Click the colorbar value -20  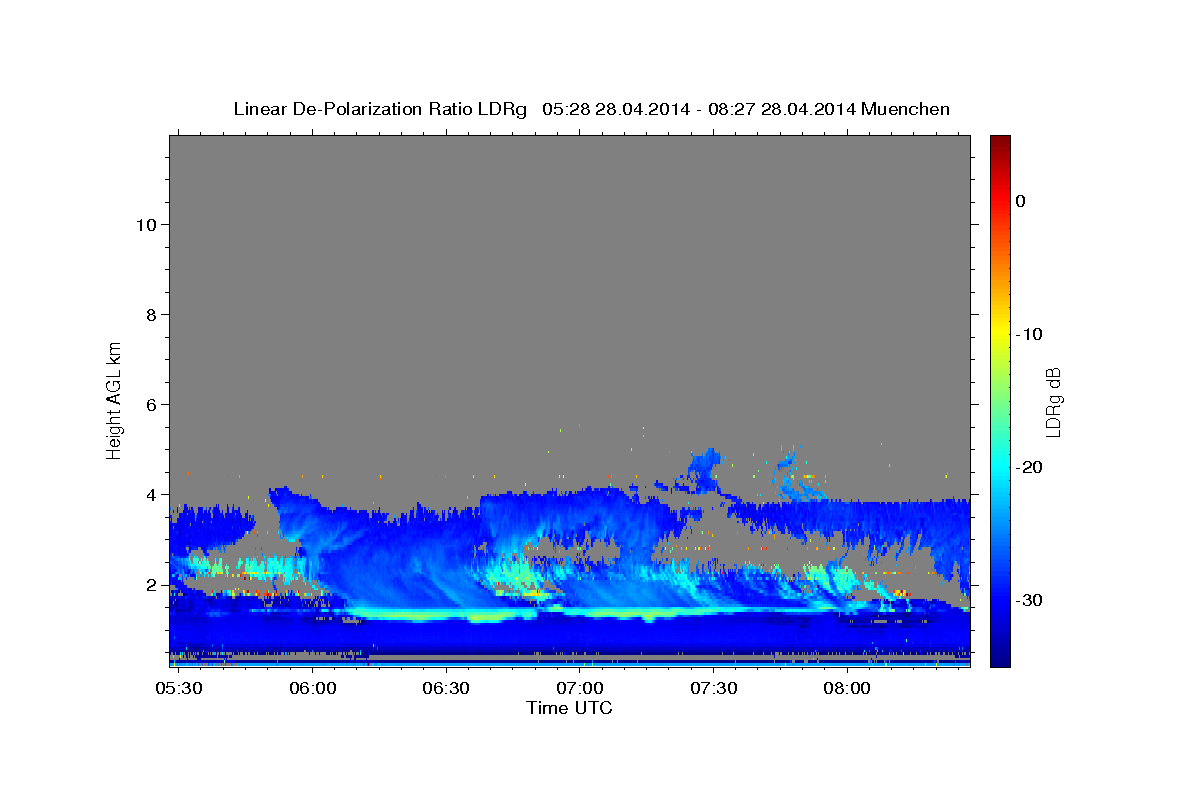click(1029, 467)
